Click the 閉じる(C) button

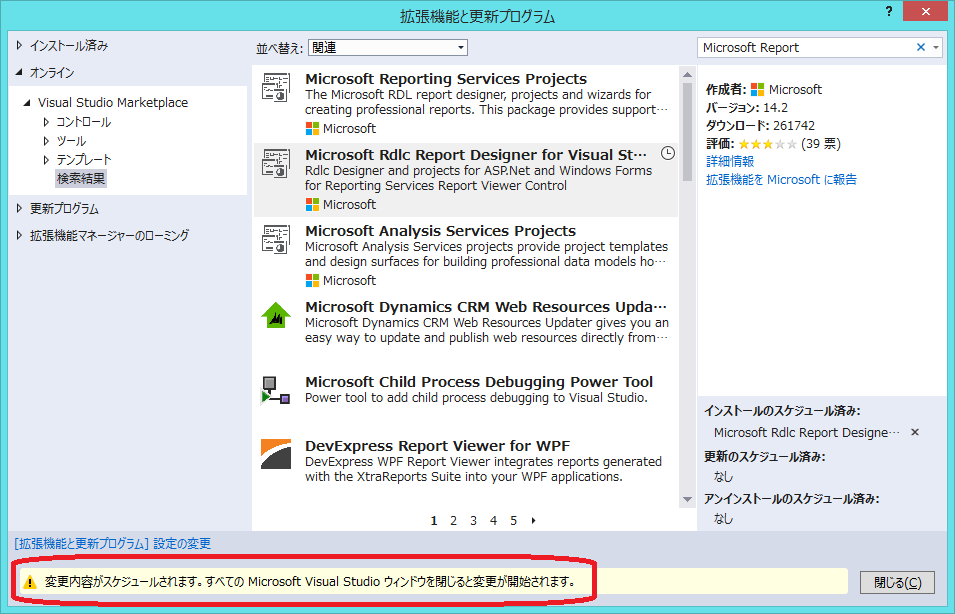coord(897,583)
